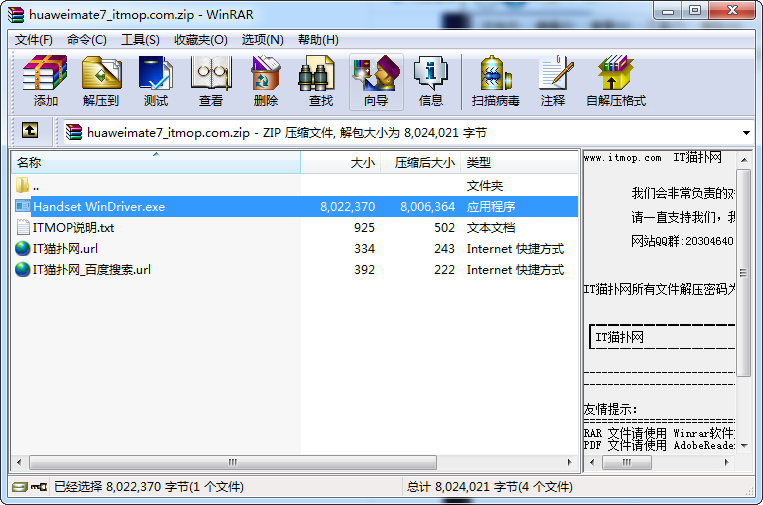
Task: Open the 帮助(H) menu
Action: pos(318,40)
